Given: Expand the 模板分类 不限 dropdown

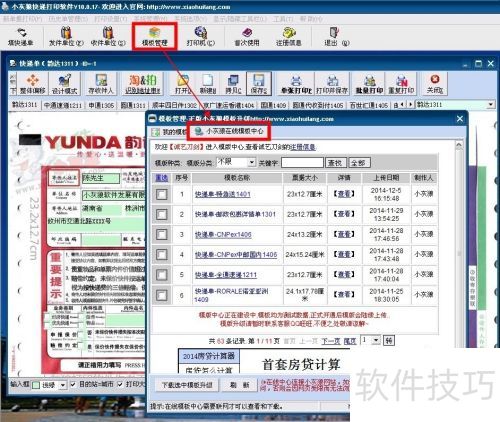Looking at the screenshot, I should pos(252,162).
